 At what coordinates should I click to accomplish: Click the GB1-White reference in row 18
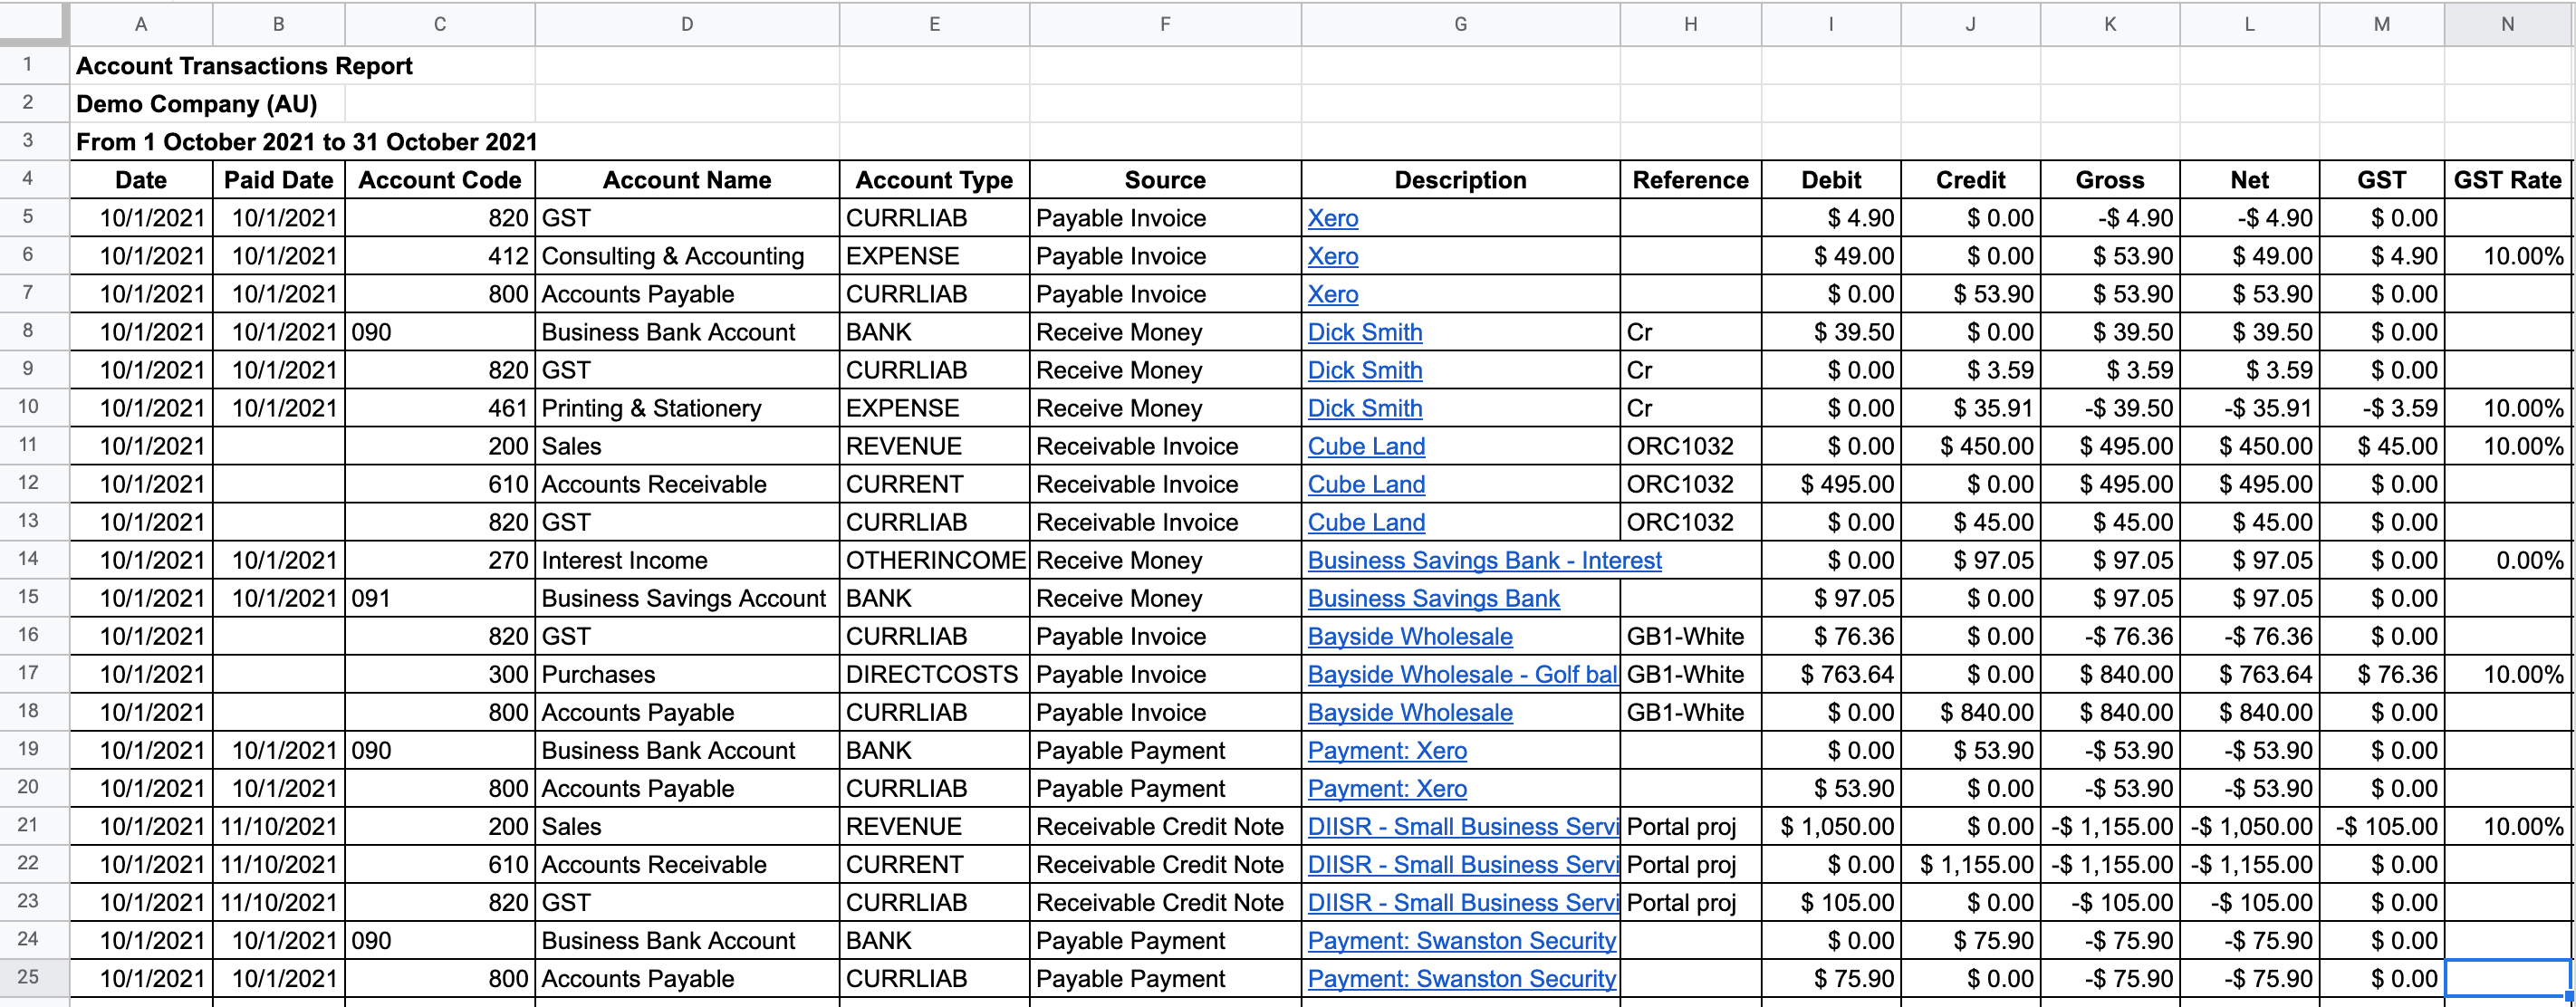1690,712
